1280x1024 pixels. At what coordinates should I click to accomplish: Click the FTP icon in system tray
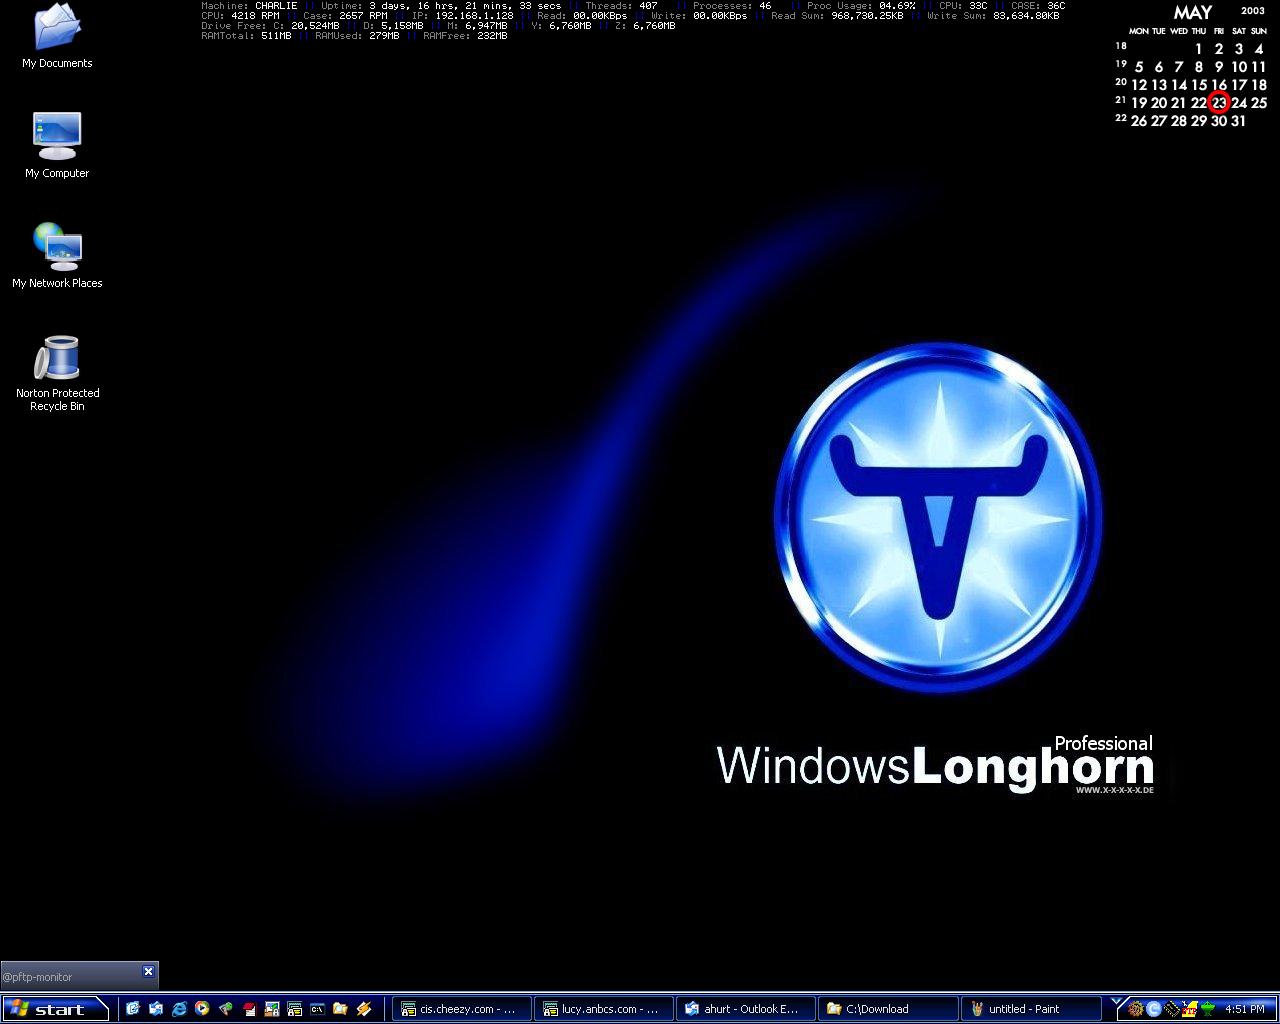point(1190,1009)
